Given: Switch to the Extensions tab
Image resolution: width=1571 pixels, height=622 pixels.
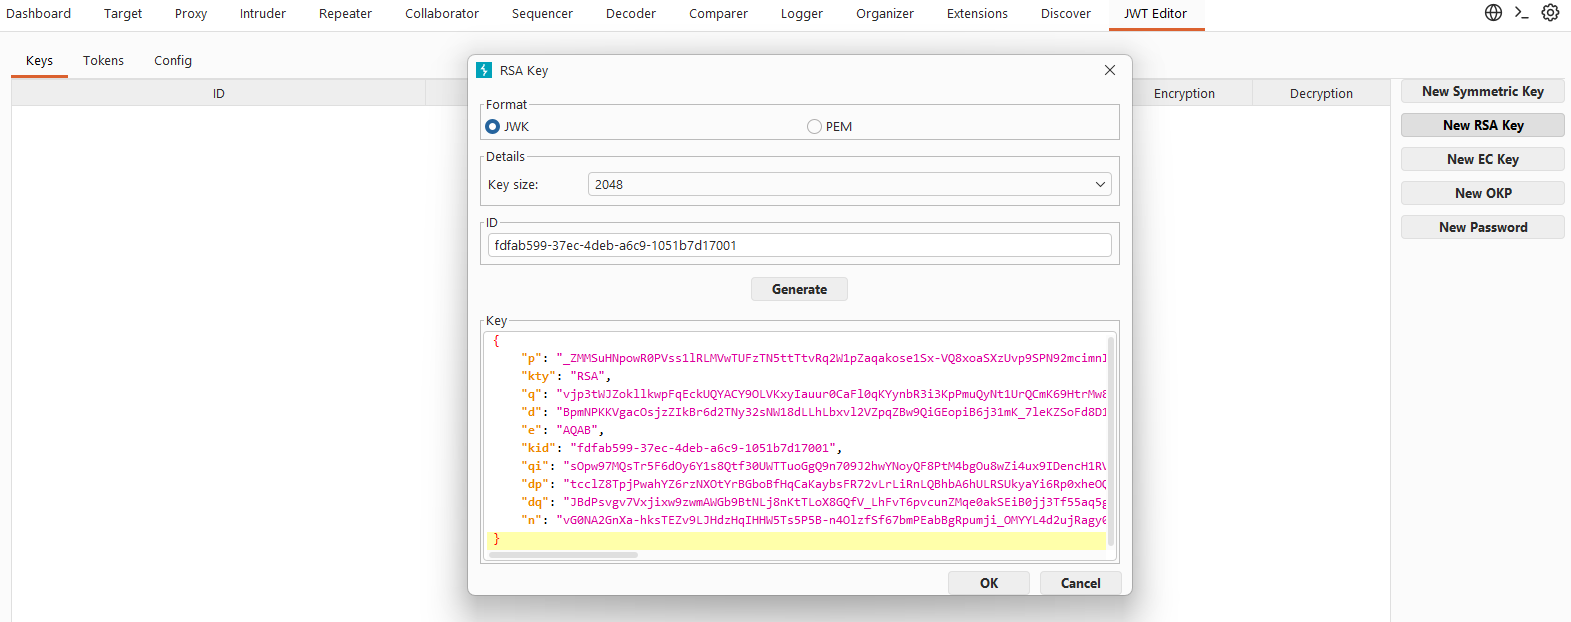Looking at the screenshot, I should [x=977, y=14].
